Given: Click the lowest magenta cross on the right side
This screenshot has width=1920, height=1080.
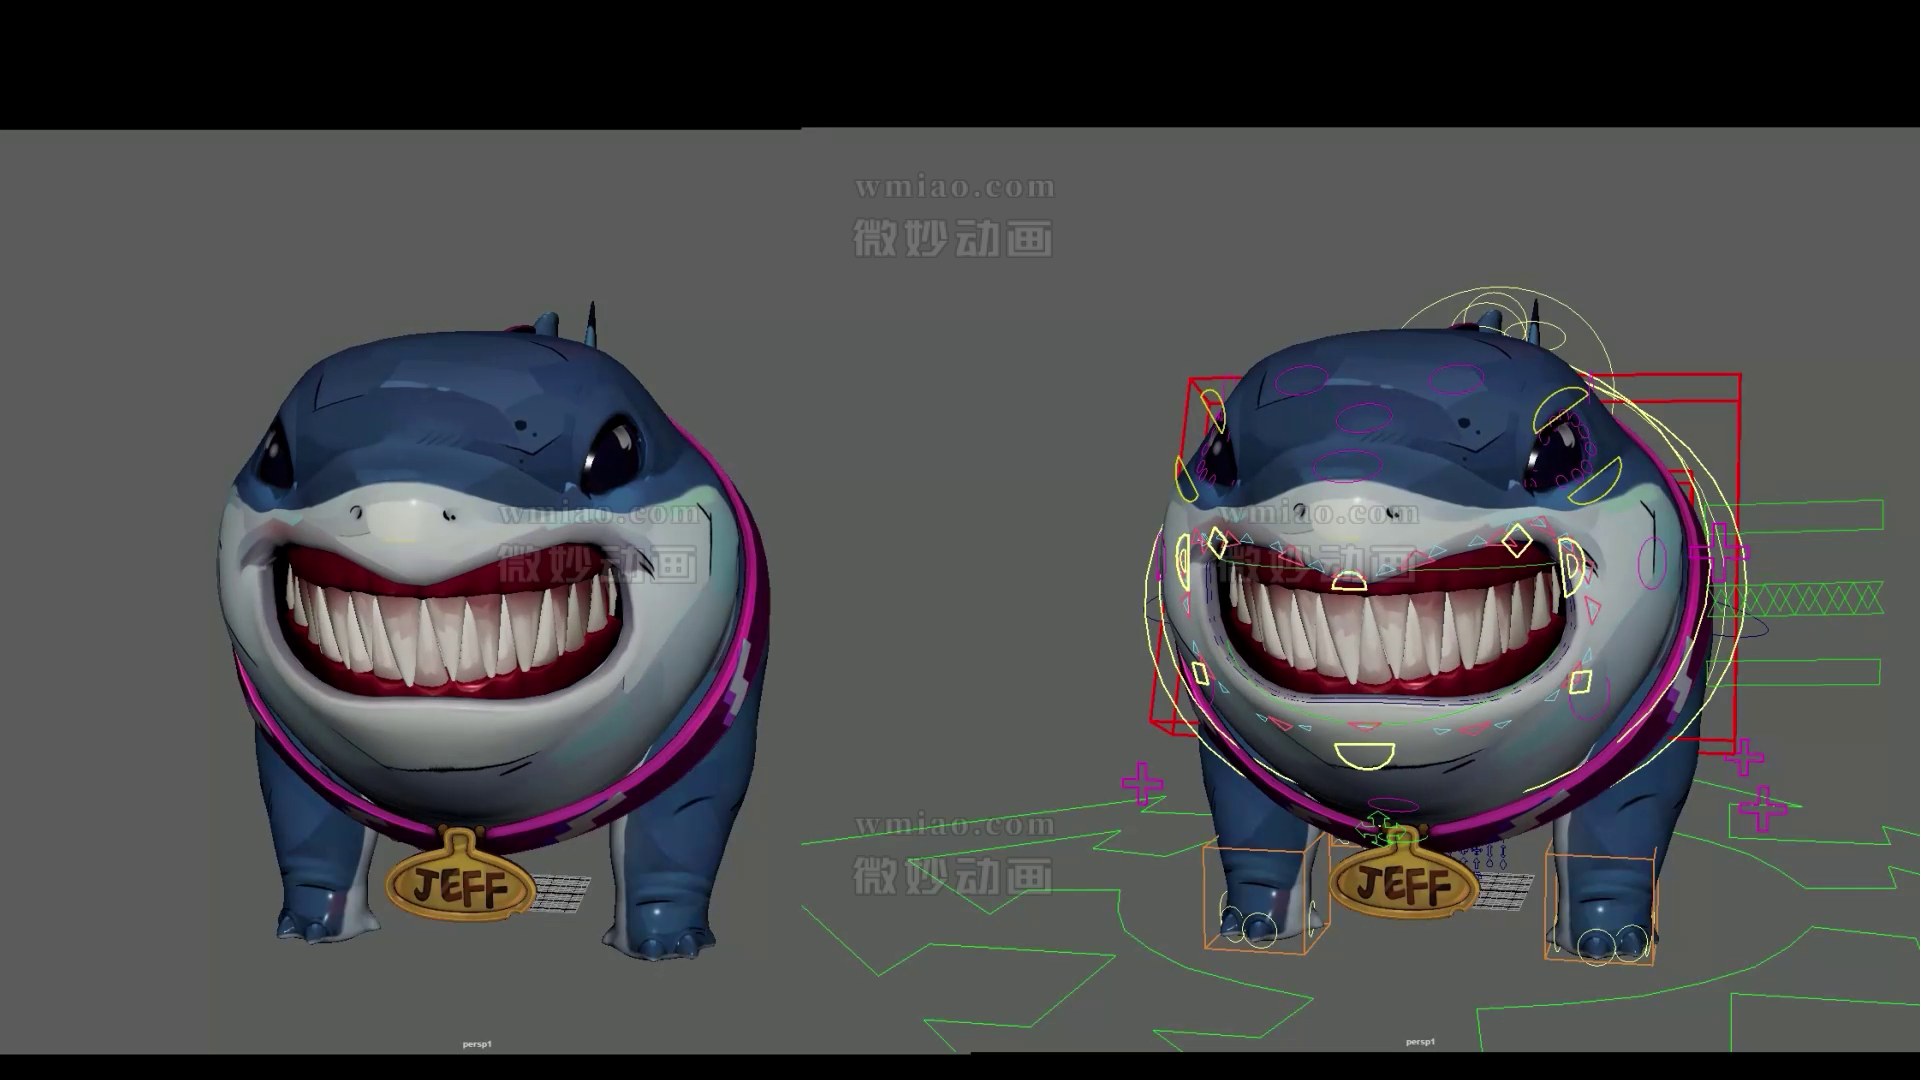Looking at the screenshot, I should 1762,808.
